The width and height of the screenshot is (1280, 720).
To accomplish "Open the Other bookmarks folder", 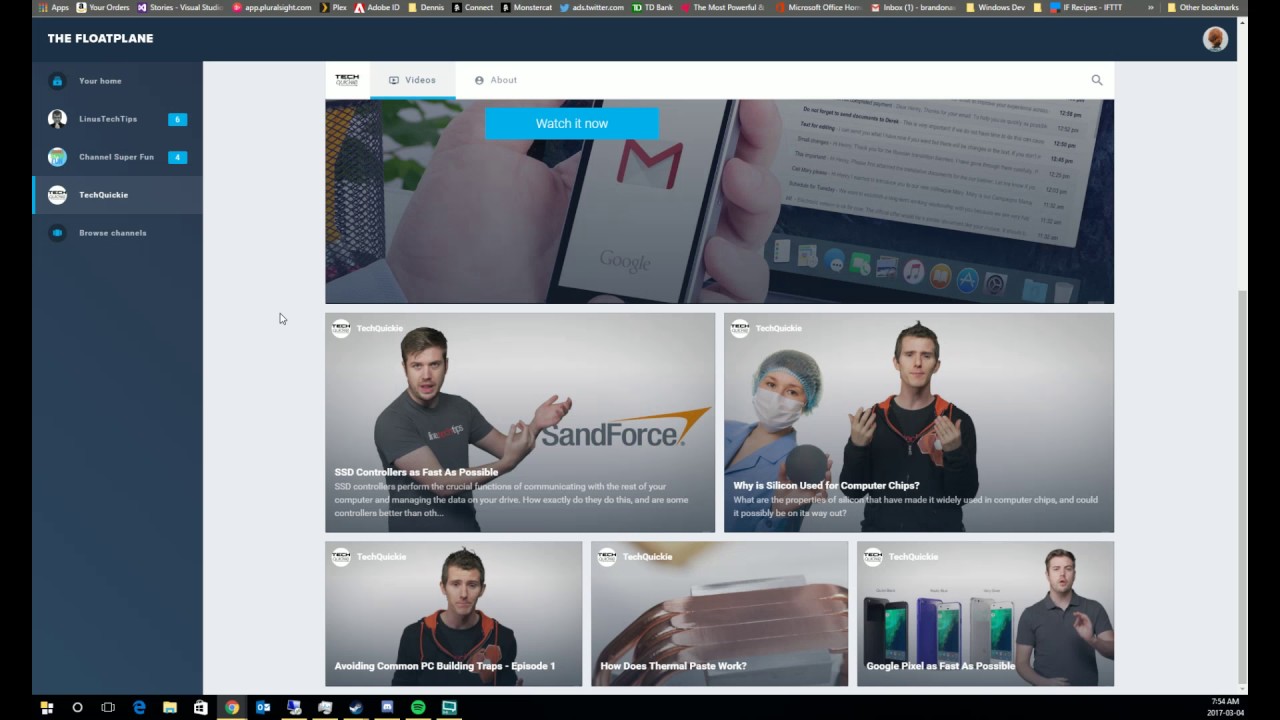I will tap(1203, 7).
